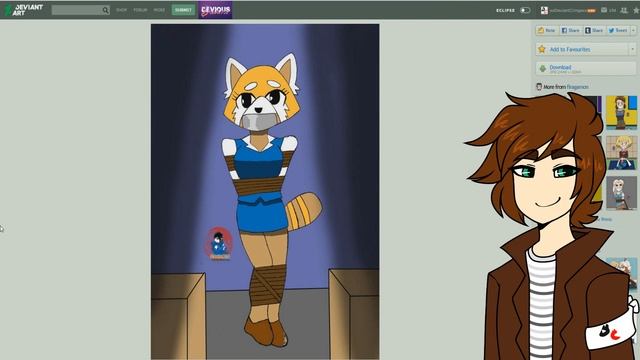Click the main deviation artwork
The height and width of the screenshot is (360, 640).
[265, 191]
